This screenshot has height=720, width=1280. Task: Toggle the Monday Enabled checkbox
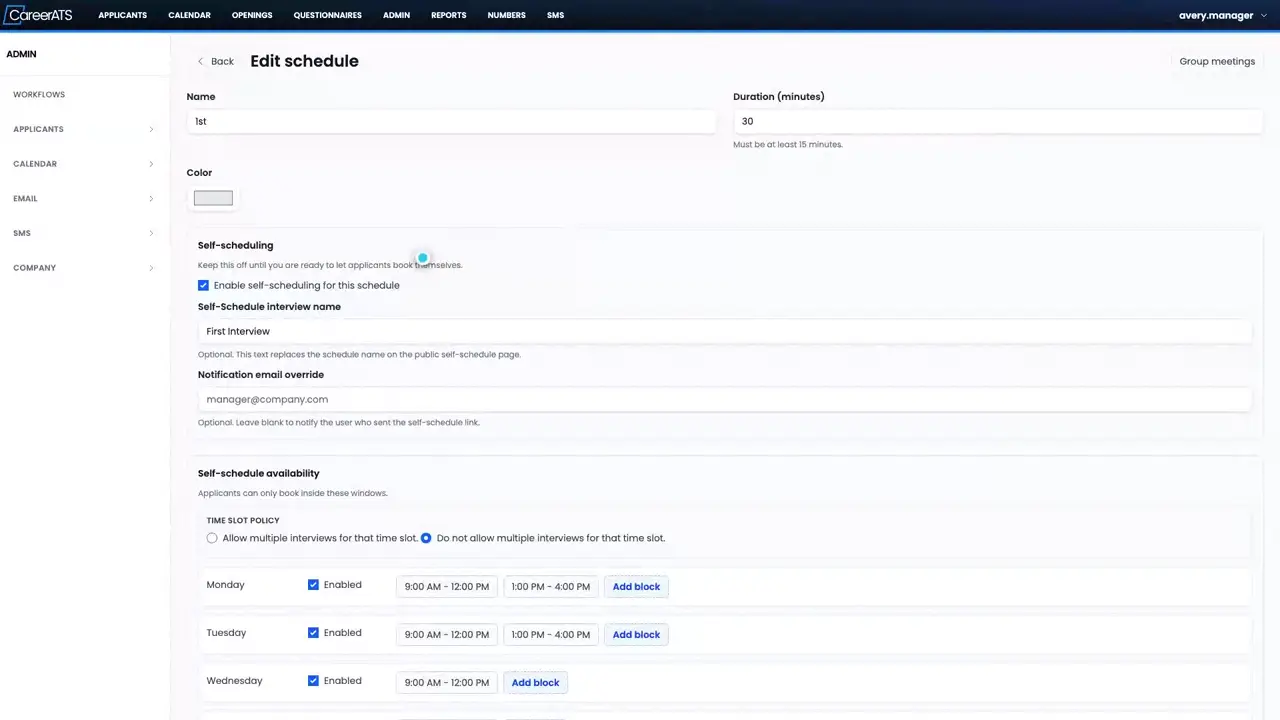pyautogui.click(x=313, y=585)
